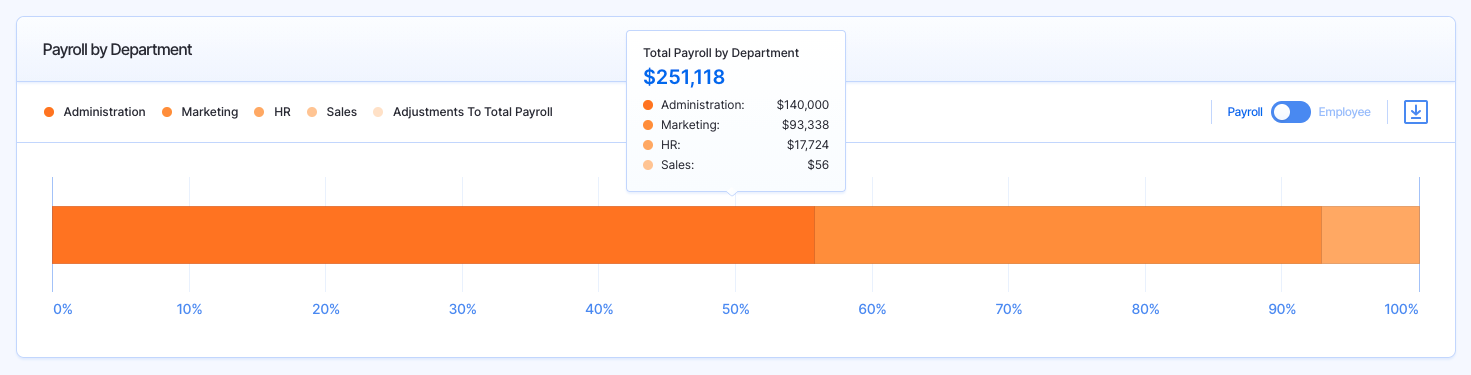The width and height of the screenshot is (1471, 375).
Task: Click the $251,118 total in the tooltip
Action: click(x=684, y=77)
